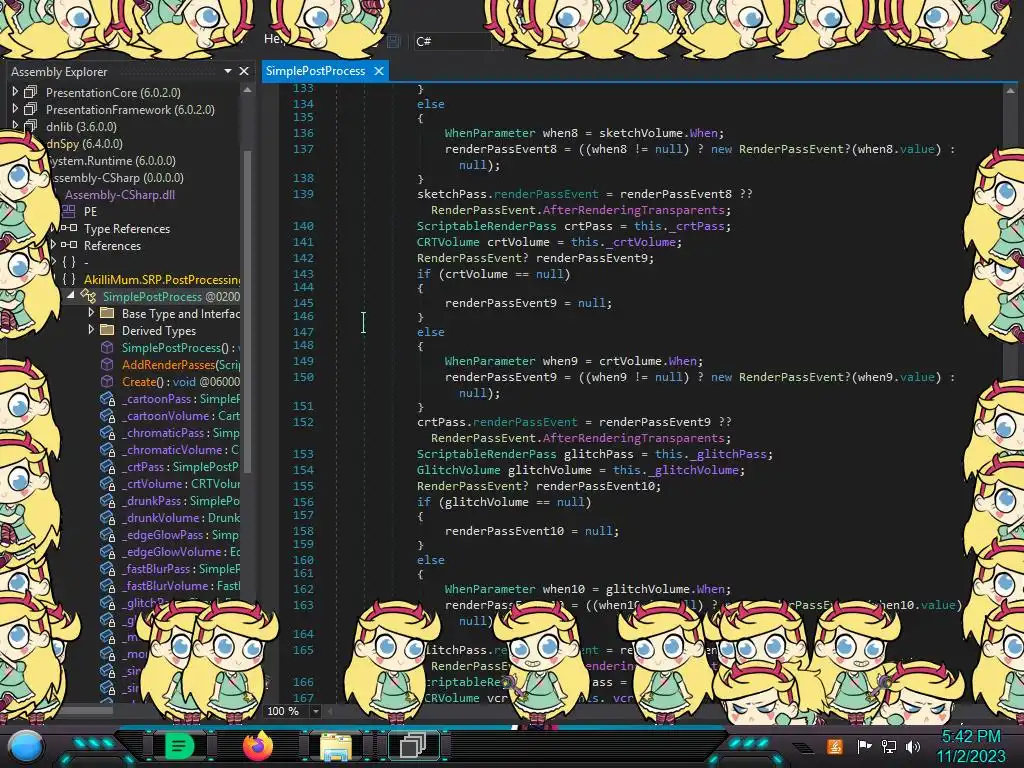This screenshot has height=768, width=1024.
Task: Click the Start orb button
Action: (x=26, y=747)
